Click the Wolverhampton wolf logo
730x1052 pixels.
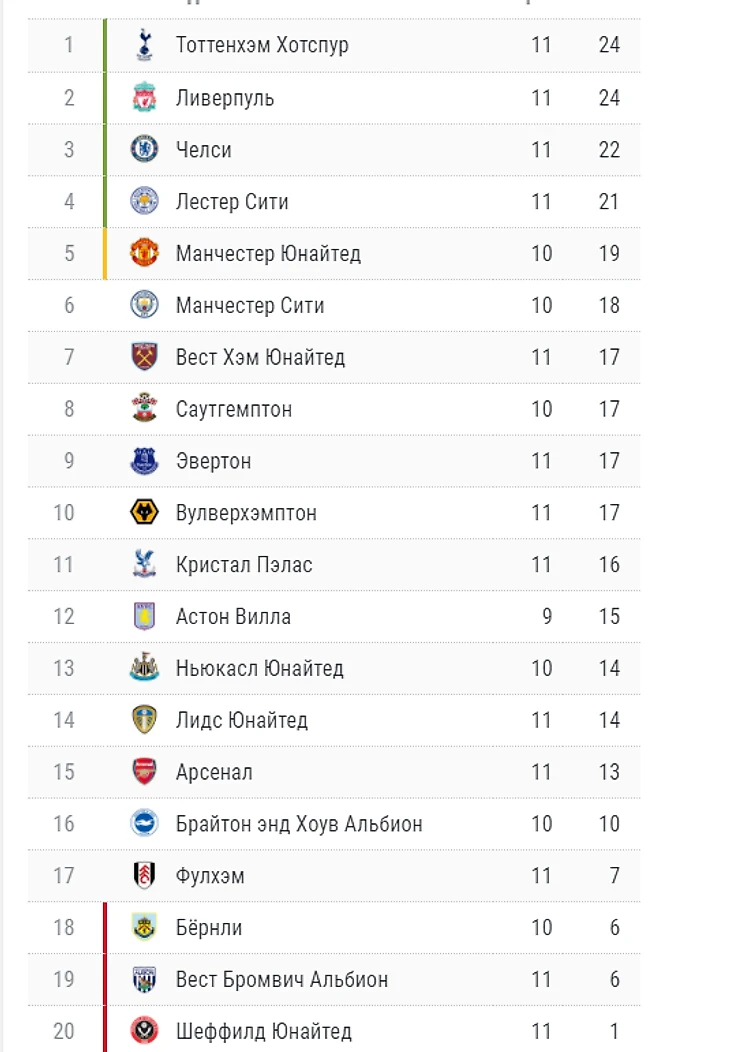tap(145, 513)
